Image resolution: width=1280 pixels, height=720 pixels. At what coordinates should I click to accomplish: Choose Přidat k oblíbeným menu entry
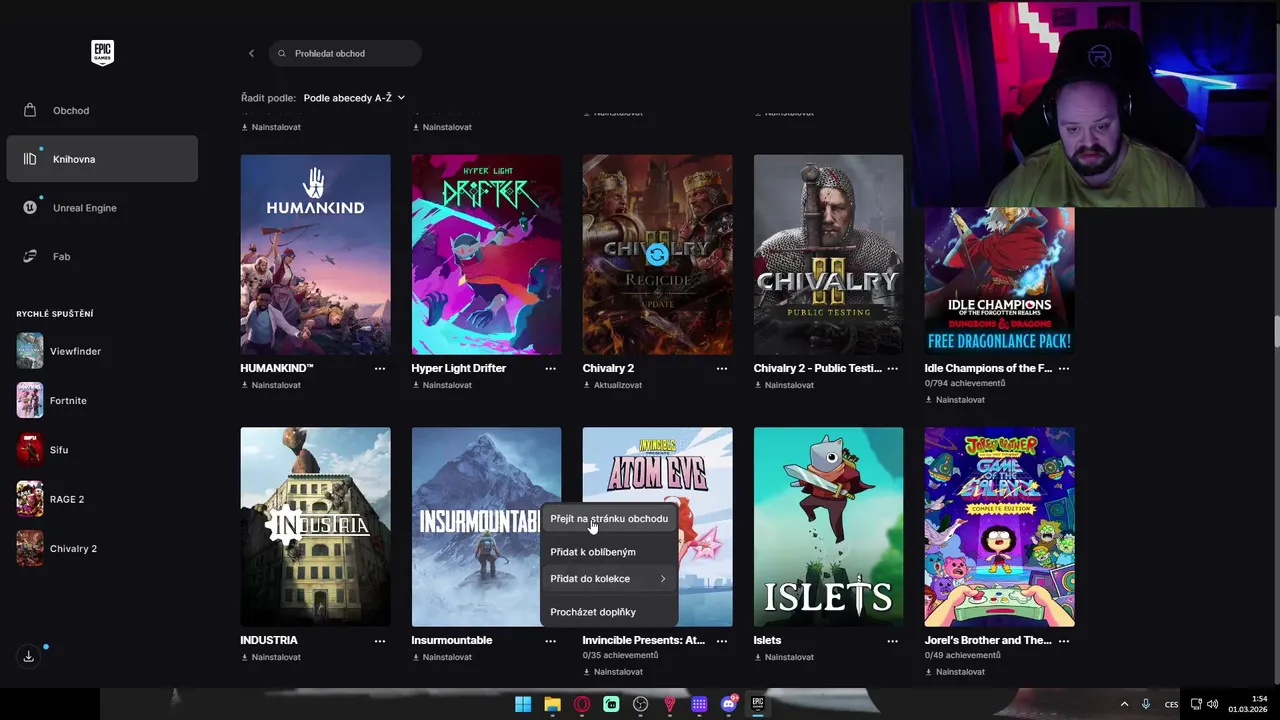click(x=609, y=552)
